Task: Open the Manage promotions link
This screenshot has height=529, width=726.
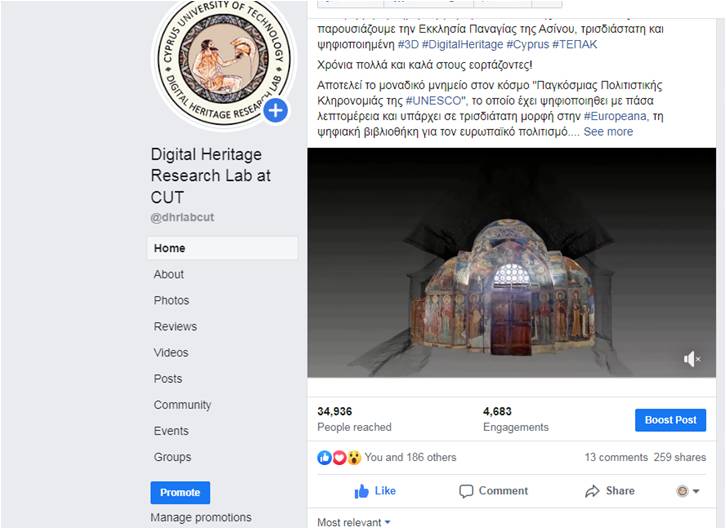Action: pyautogui.click(x=201, y=517)
